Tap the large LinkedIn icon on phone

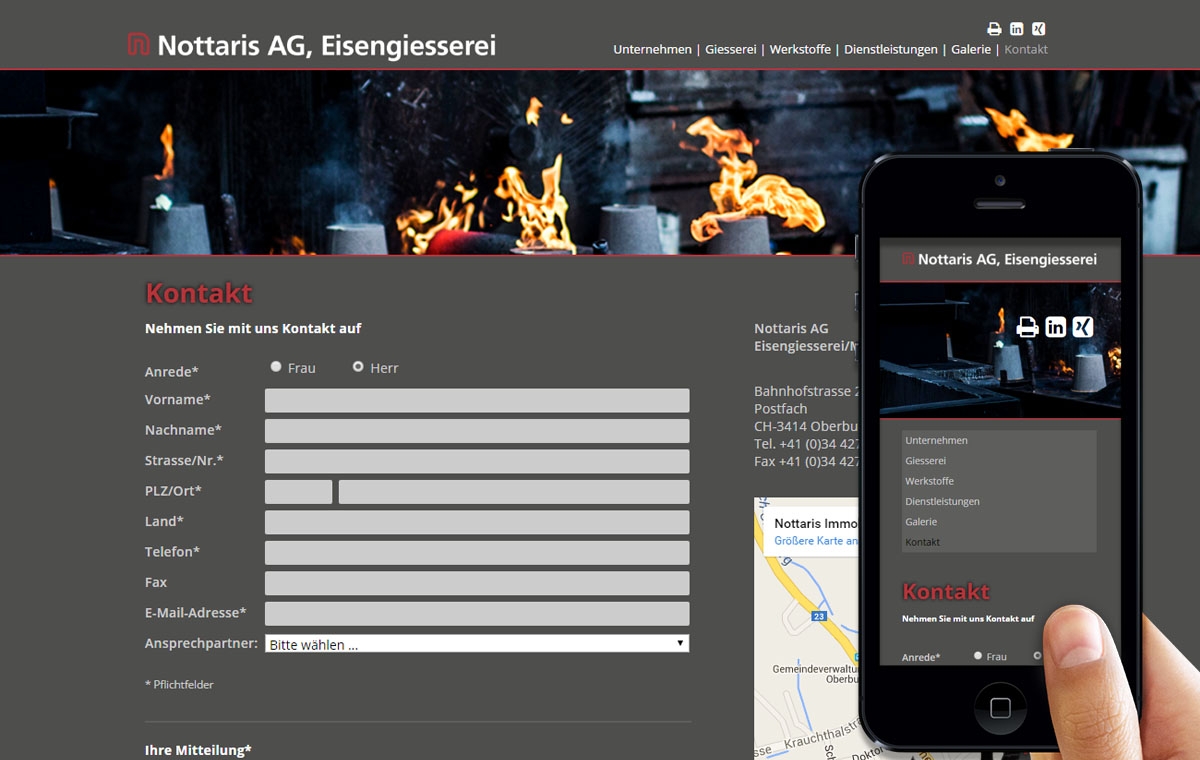click(x=1055, y=327)
